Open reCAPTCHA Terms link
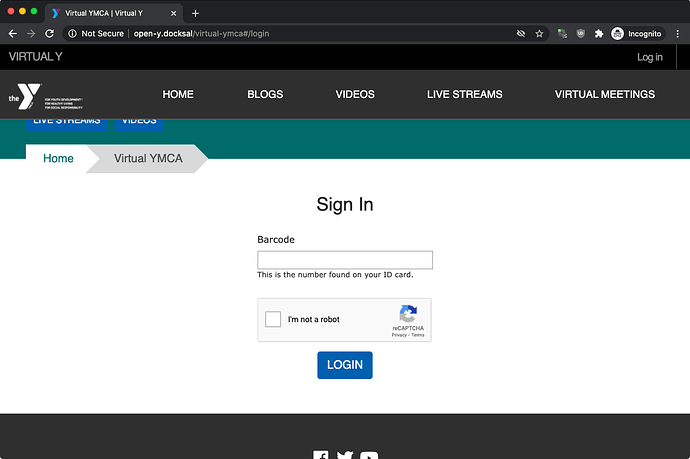 [x=418, y=335]
